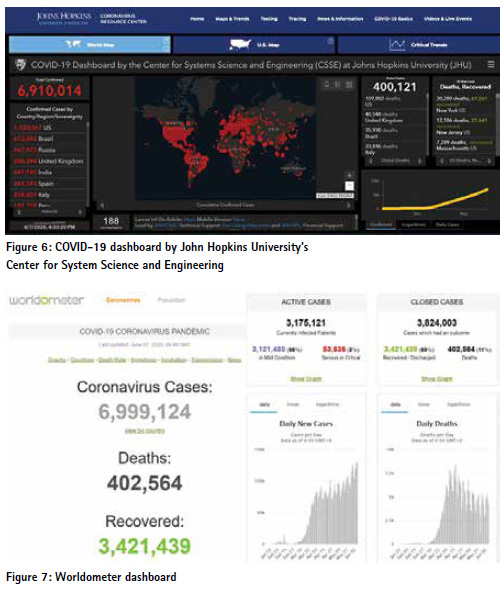
Task: Click 'view by country' link under case count
Action: pos(144,431)
